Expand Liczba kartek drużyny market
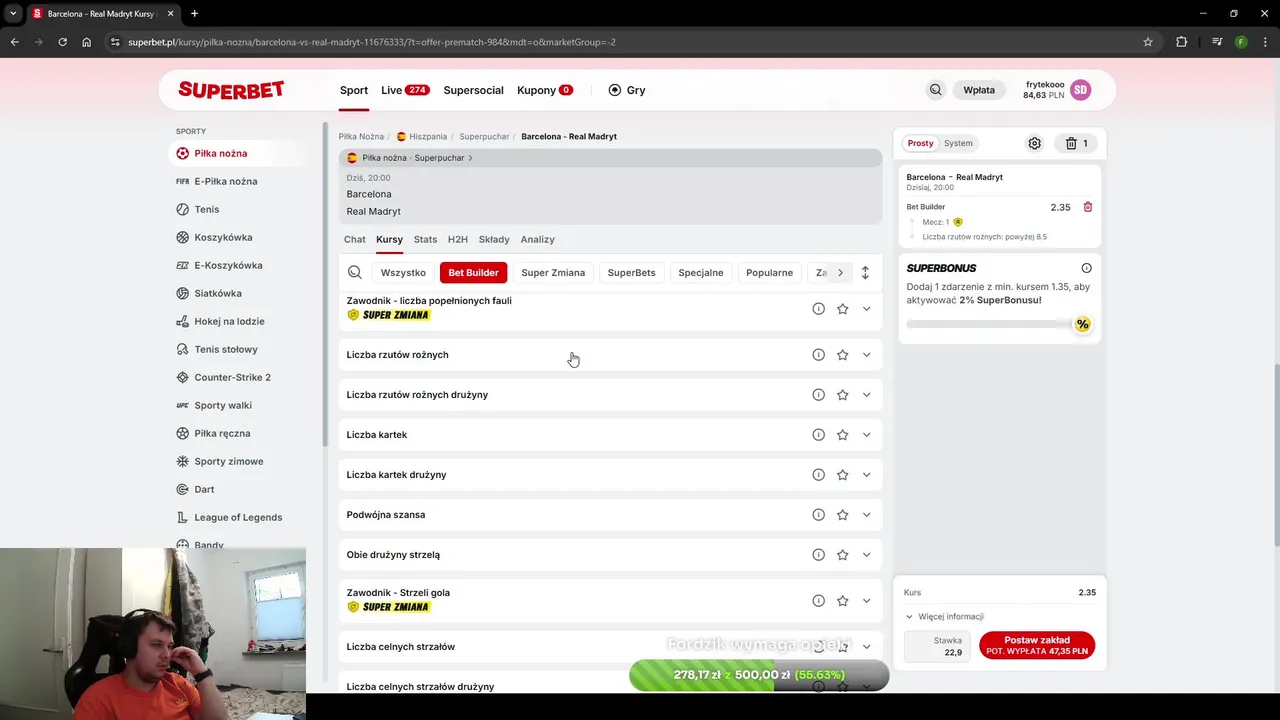The image size is (1280, 720). (866, 475)
